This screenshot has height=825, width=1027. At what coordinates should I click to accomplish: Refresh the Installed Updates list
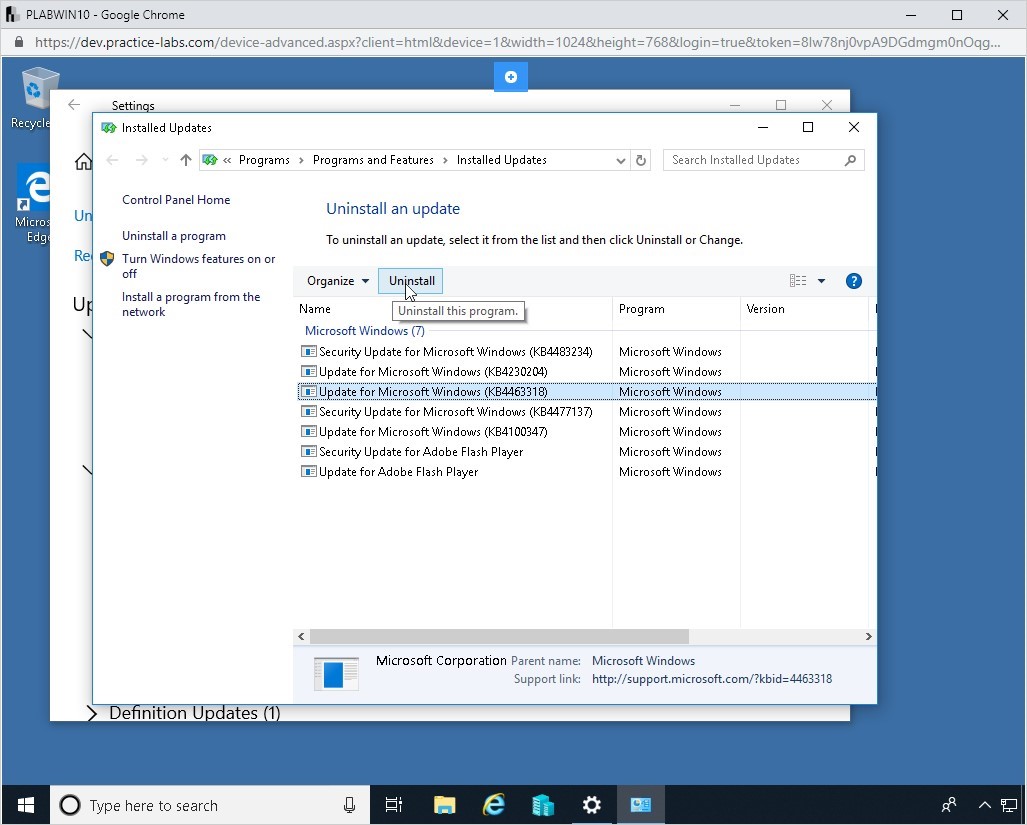pos(641,160)
